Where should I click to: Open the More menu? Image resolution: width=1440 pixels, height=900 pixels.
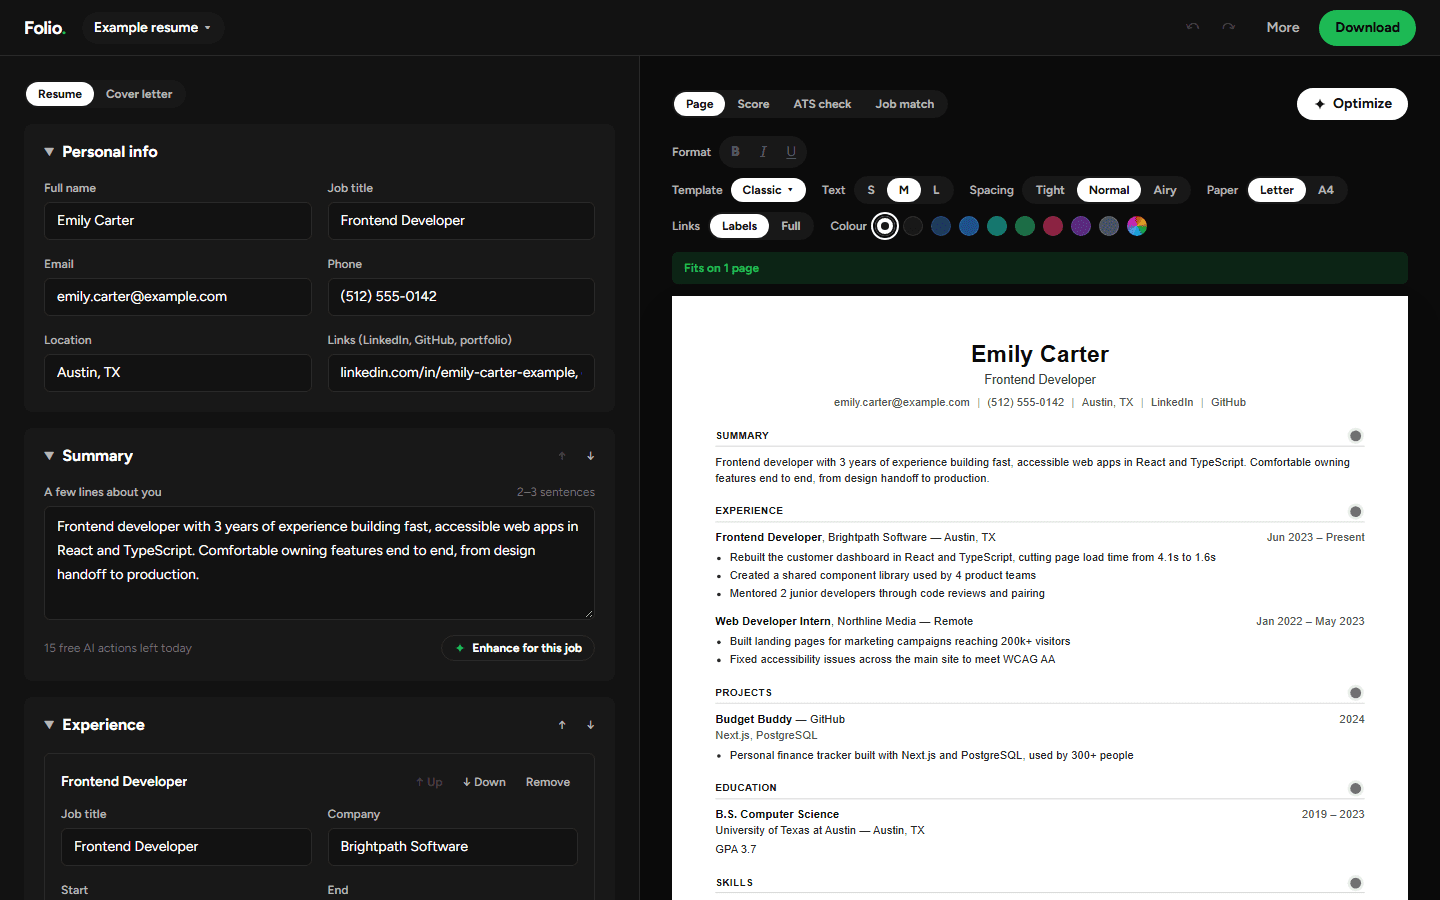[1283, 28]
